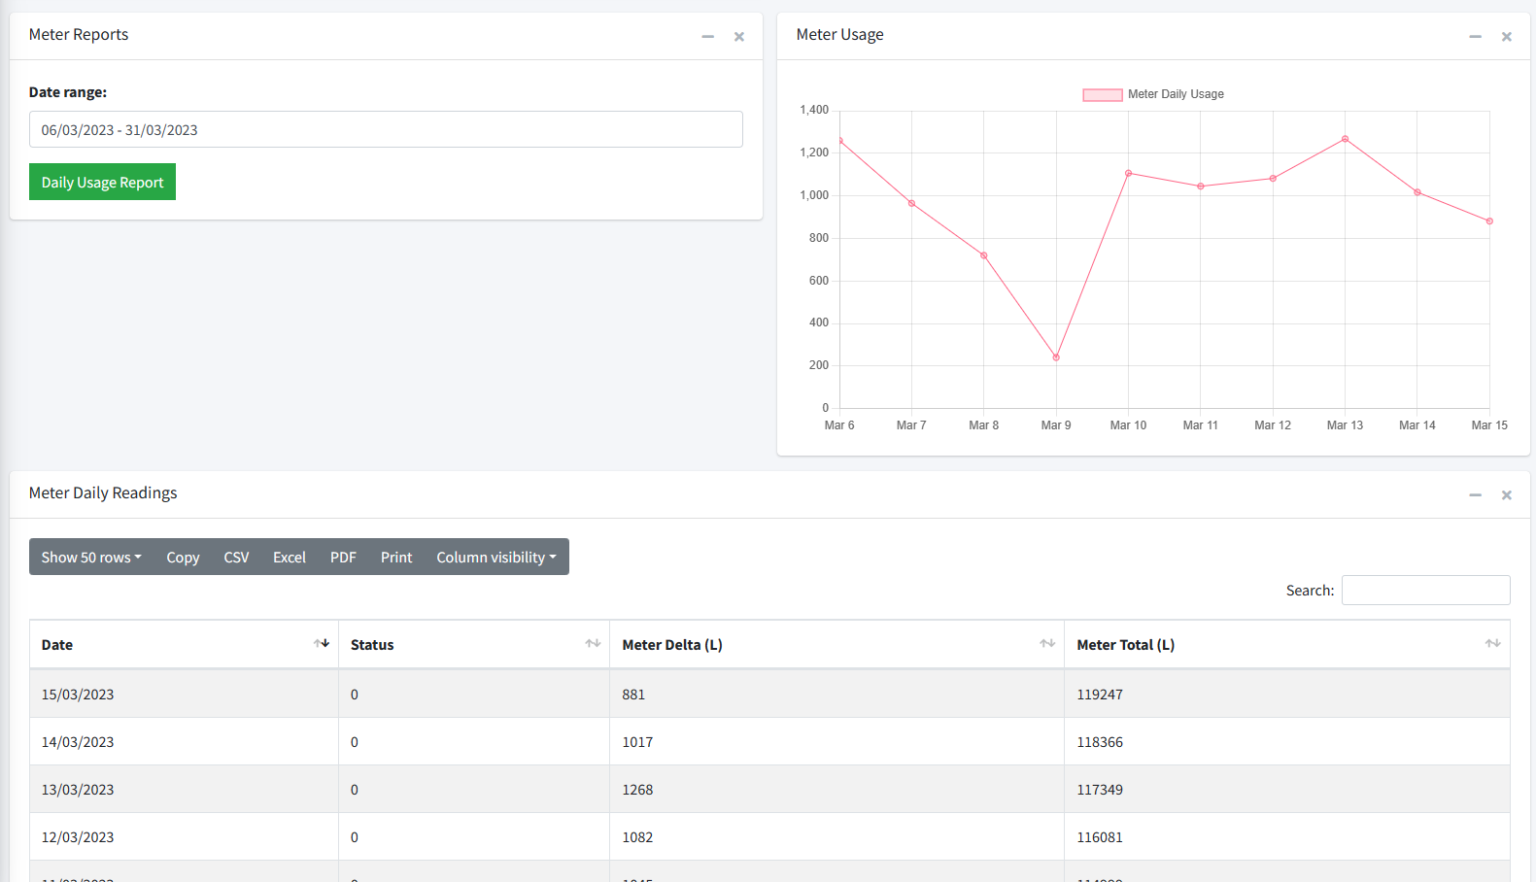Copy the table data to clipboard

[182, 557]
